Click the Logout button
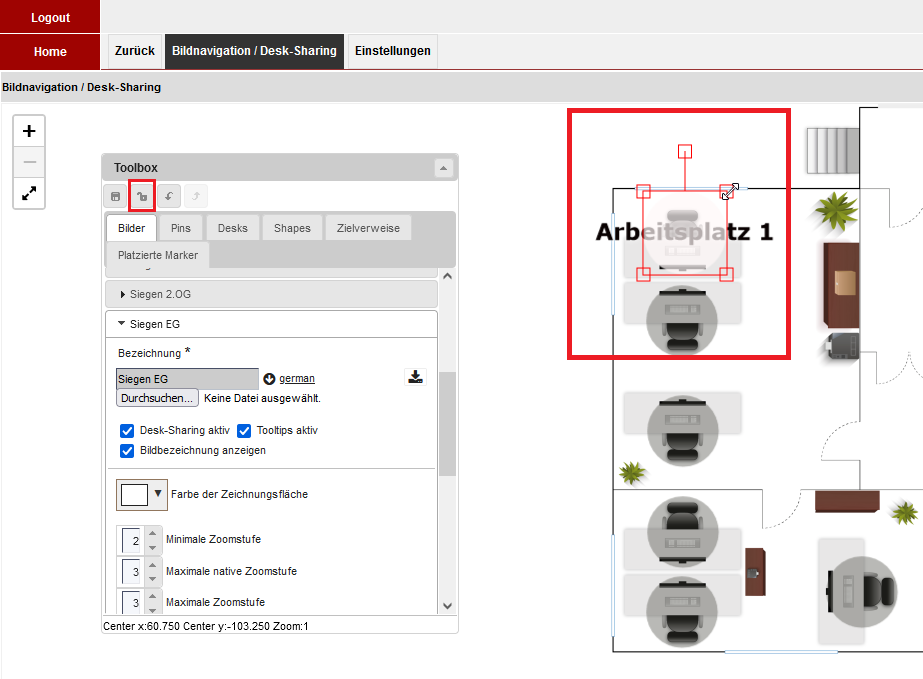The height and width of the screenshot is (679, 923). (x=50, y=17)
